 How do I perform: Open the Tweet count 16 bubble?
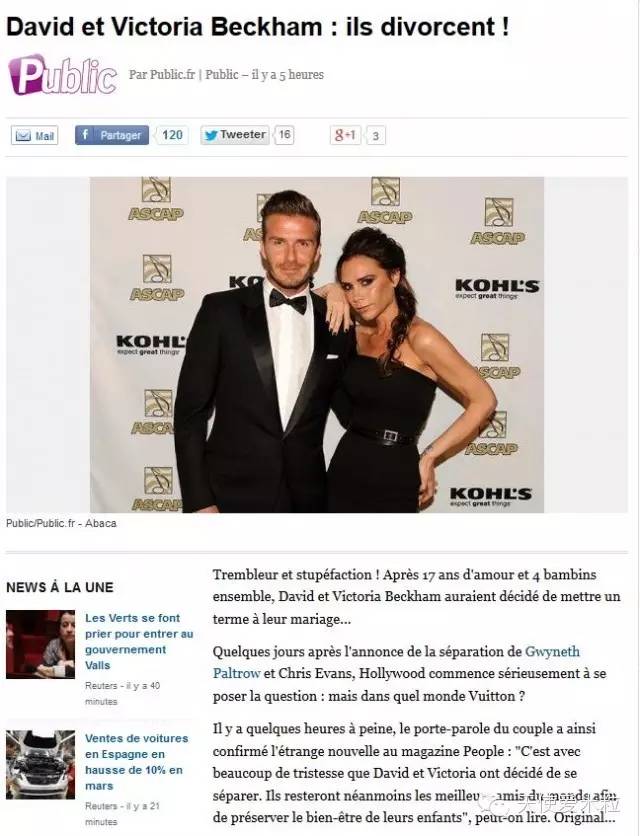285,135
